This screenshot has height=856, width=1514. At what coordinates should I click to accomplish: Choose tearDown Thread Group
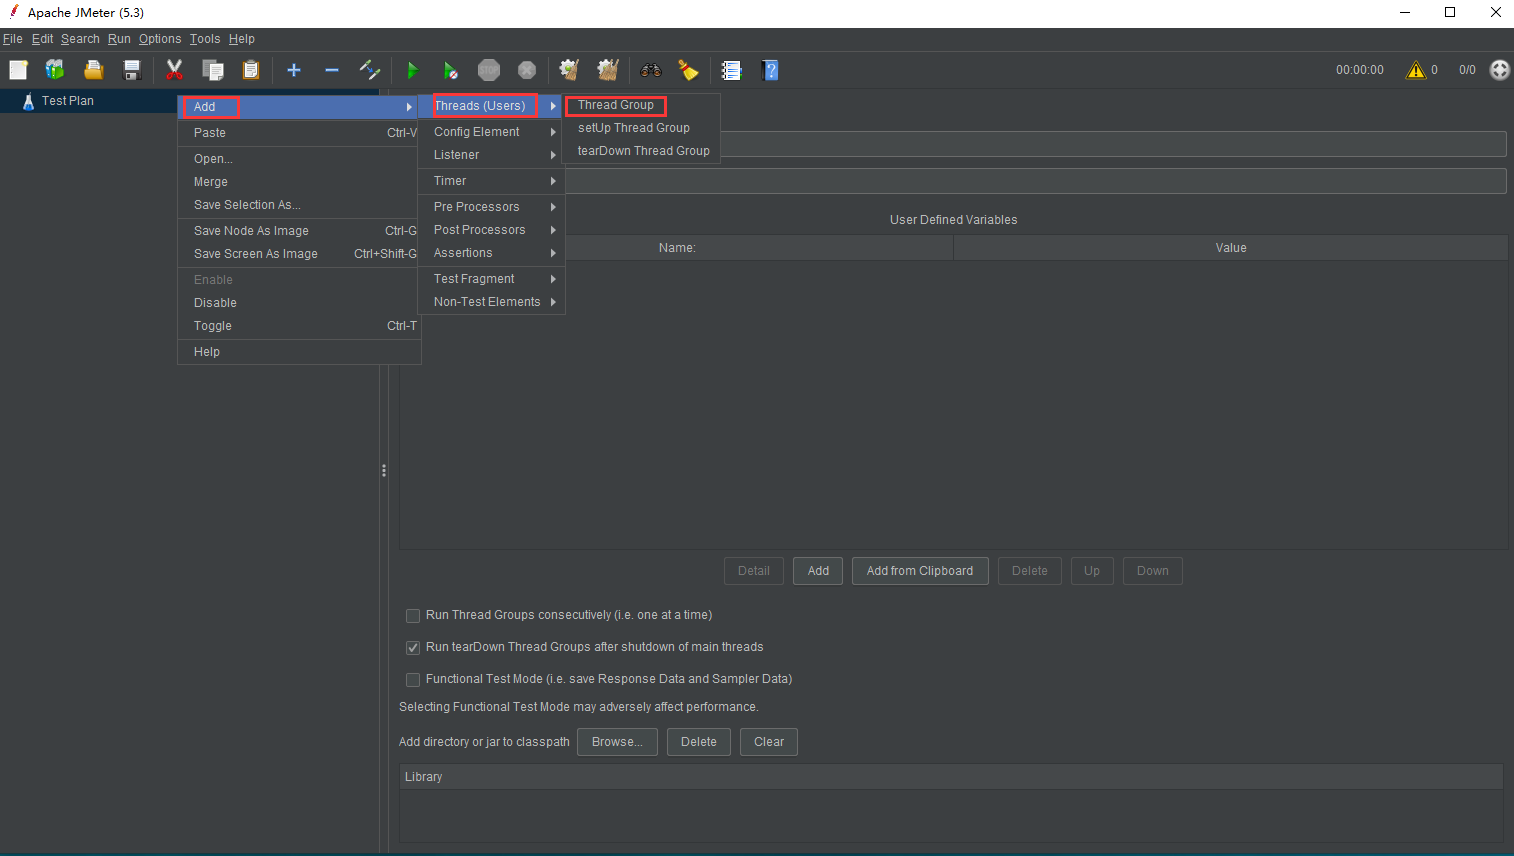[641, 151]
